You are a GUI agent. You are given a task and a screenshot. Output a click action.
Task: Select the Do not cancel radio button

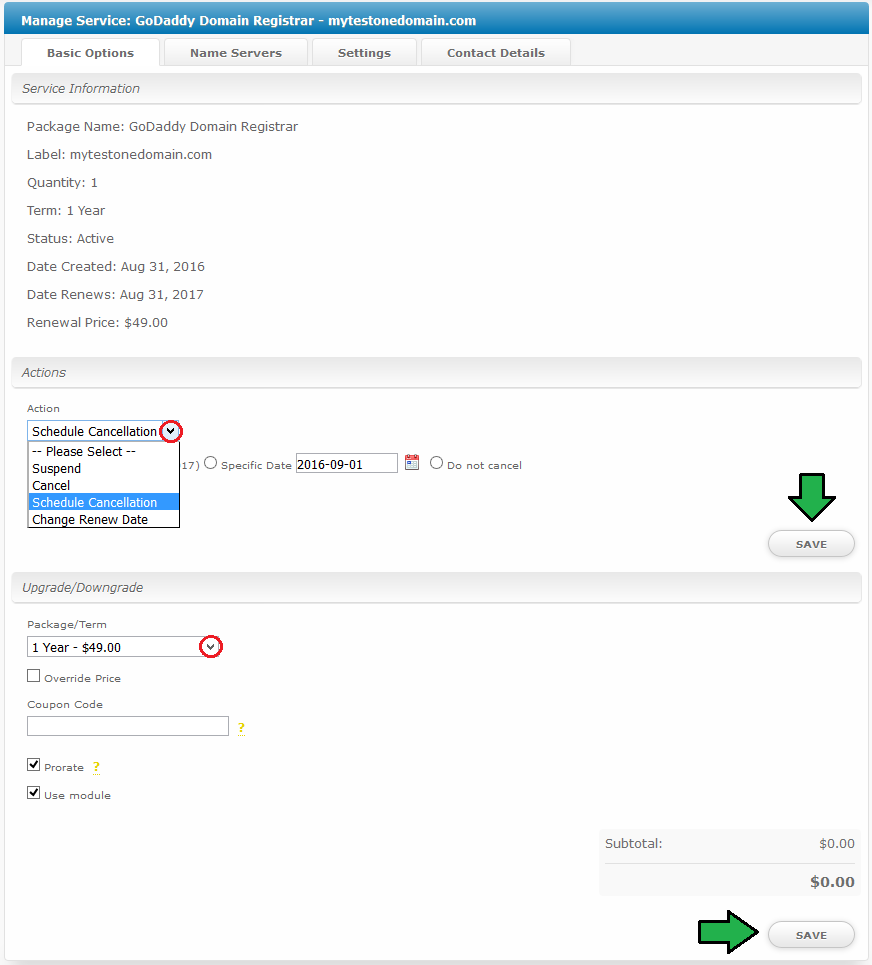pyautogui.click(x=436, y=463)
